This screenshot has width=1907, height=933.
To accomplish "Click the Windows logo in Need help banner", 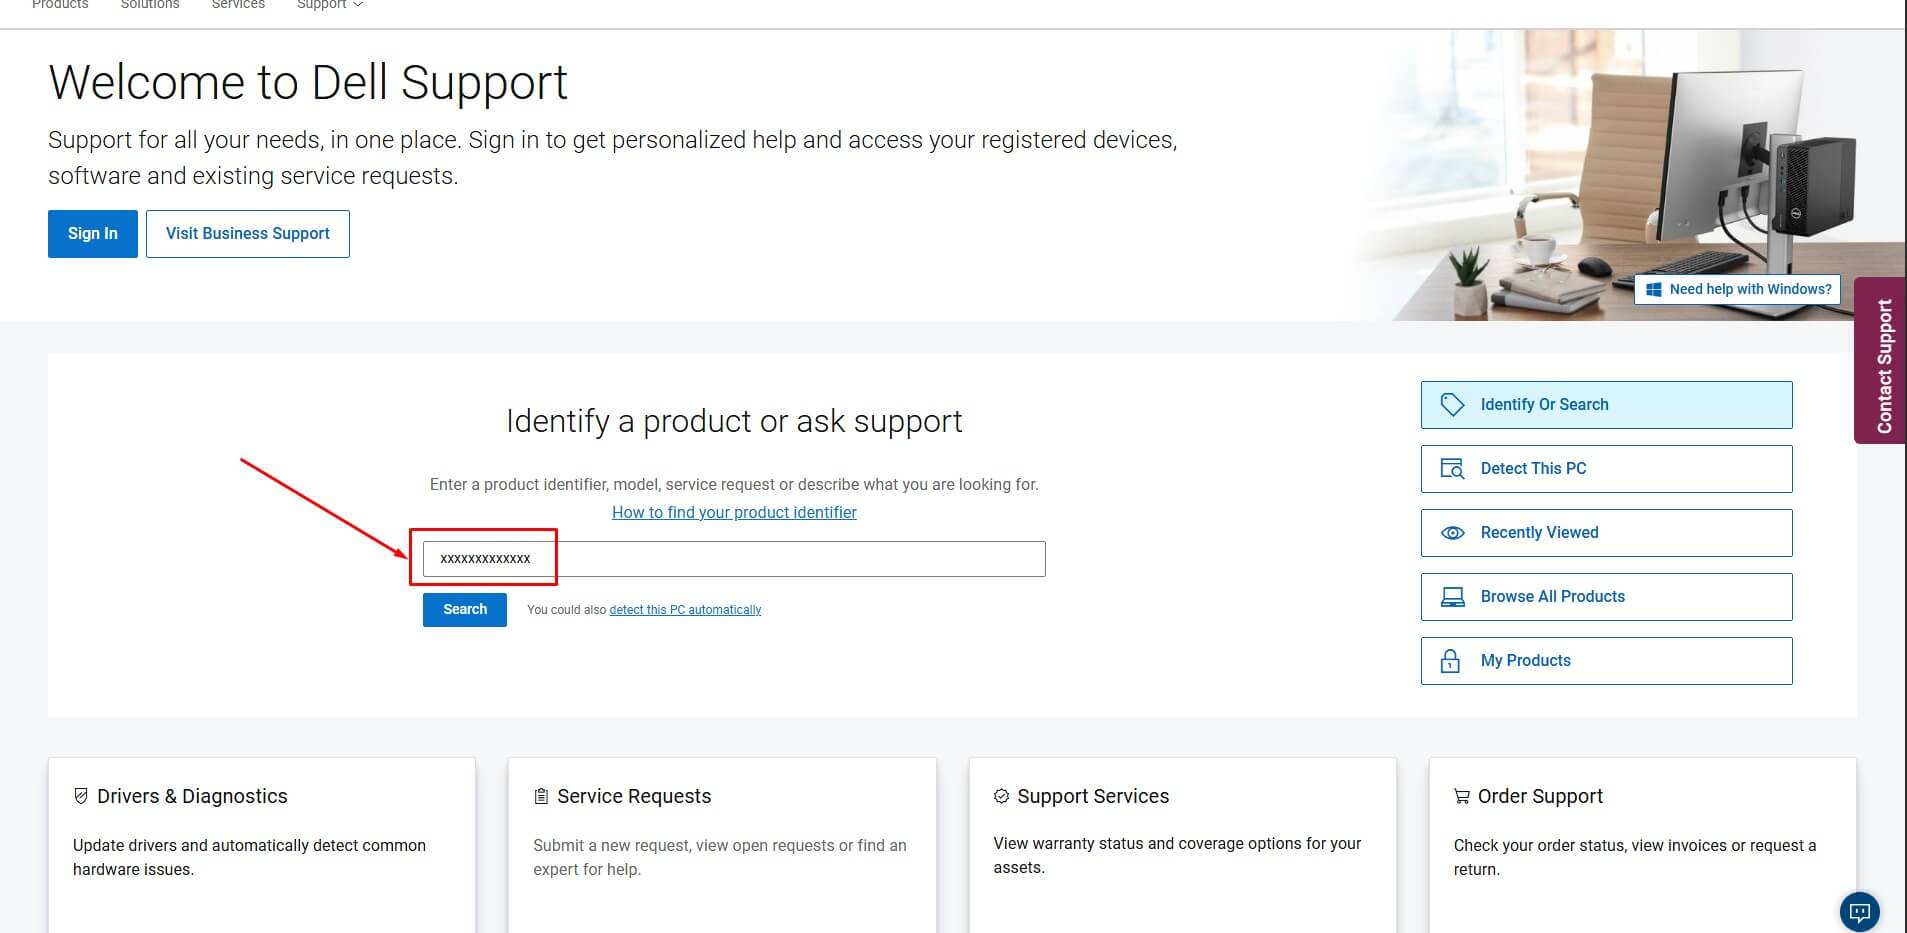I will (x=1654, y=289).
